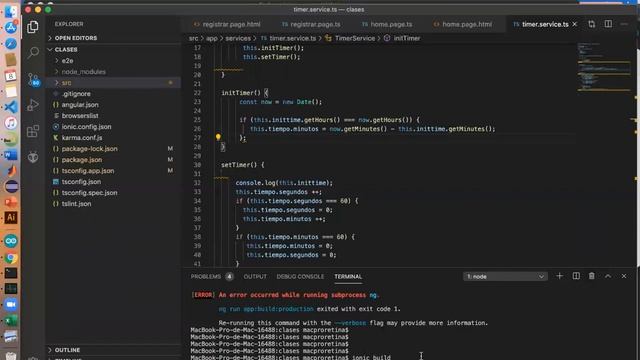Open the editor more actions ellipsis
This screenshot has height=360, width=640.
(x=624, y=24)
